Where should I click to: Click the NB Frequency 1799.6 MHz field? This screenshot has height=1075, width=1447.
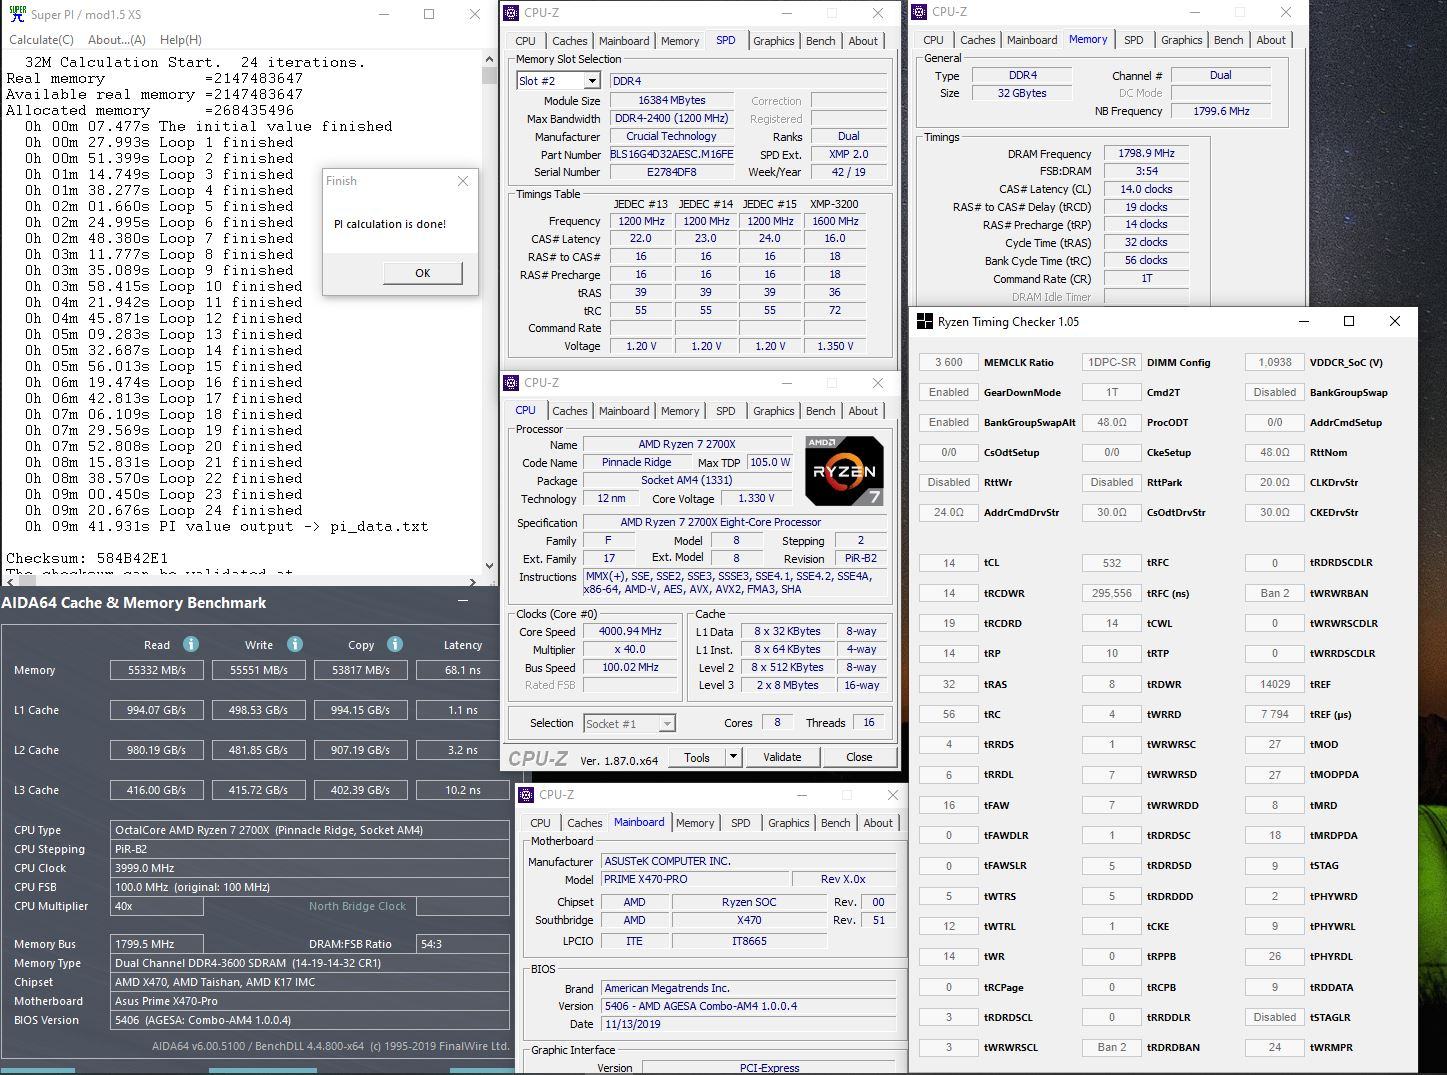(x=1221, y=111)
